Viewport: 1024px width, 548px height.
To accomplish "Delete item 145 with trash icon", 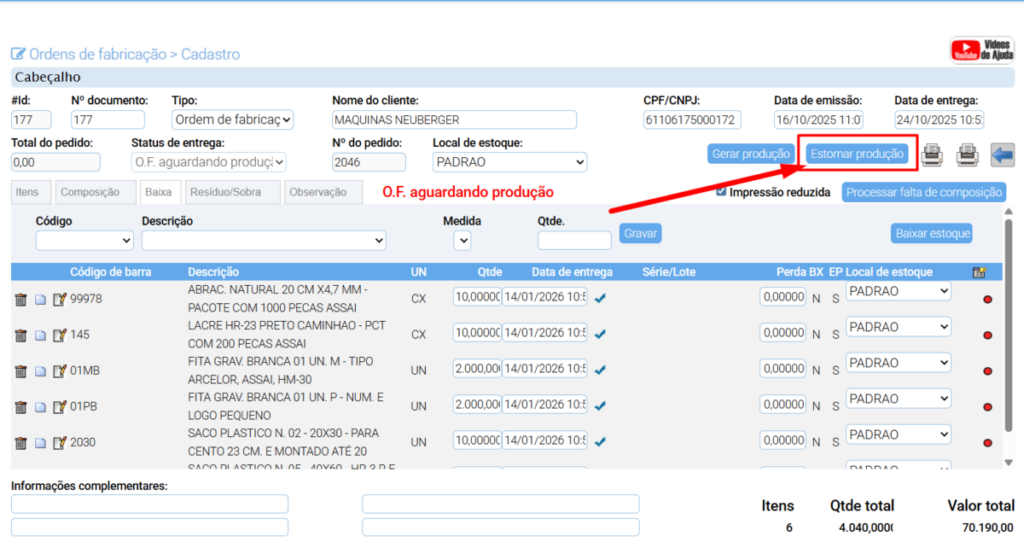I will 21,335.
